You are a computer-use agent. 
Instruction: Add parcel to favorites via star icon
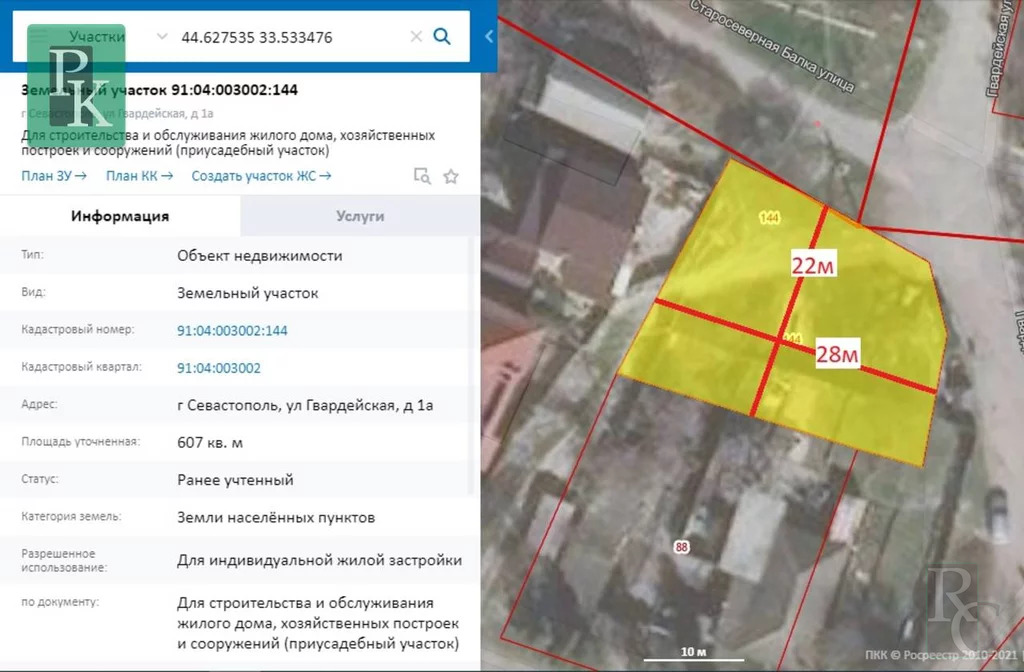click(450, 176)
